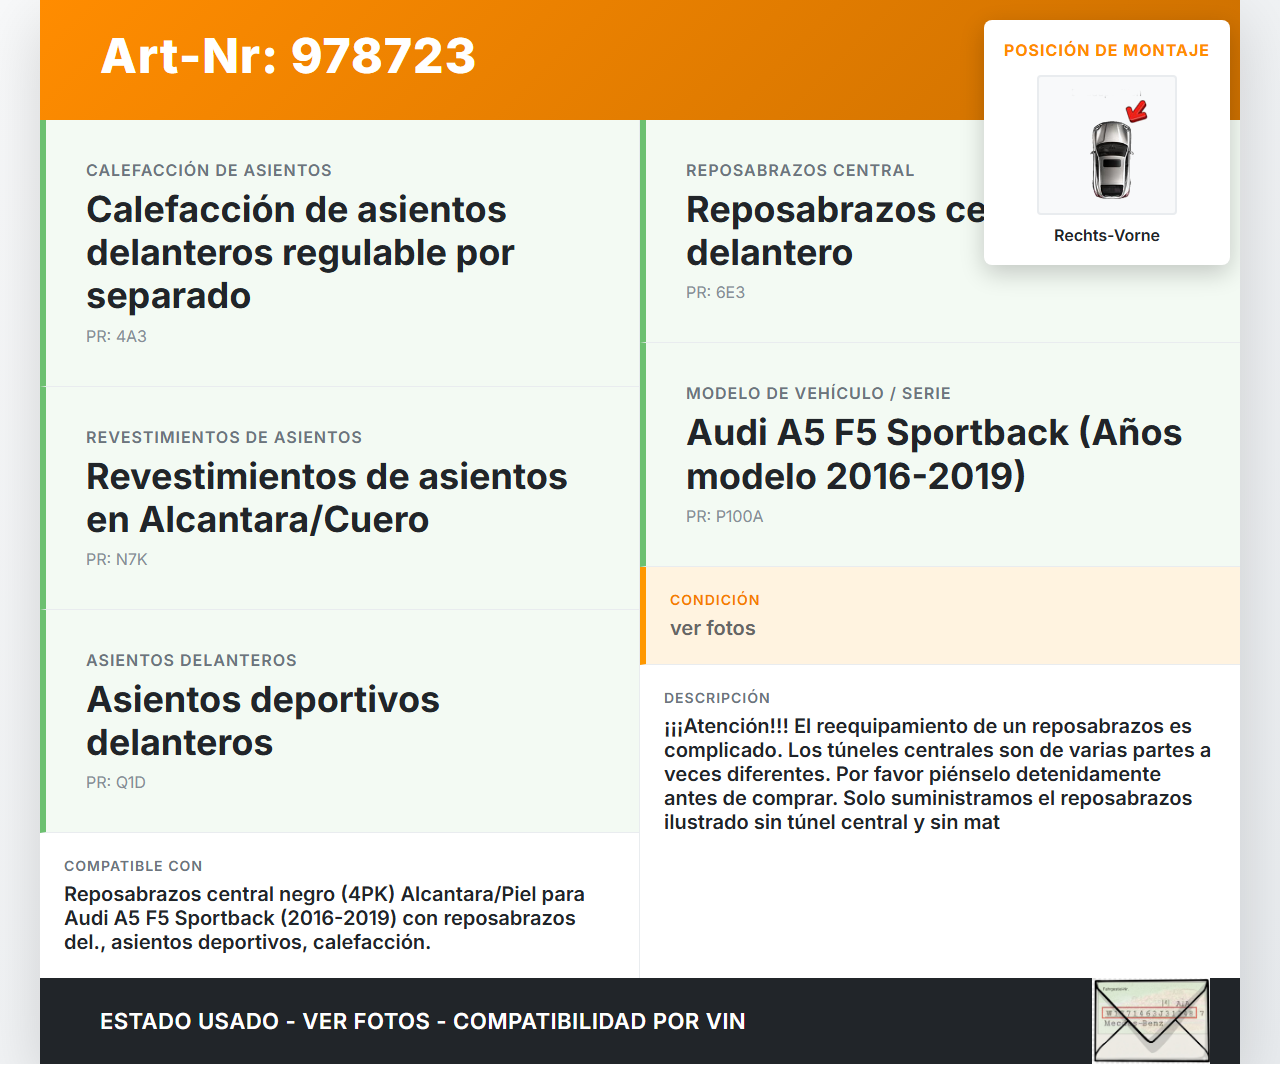Image resolution: width=1280 pixels, height=1065 pixels.
Task: Click the 'PR: Q1D' code
Action: [x=116, y=783]
